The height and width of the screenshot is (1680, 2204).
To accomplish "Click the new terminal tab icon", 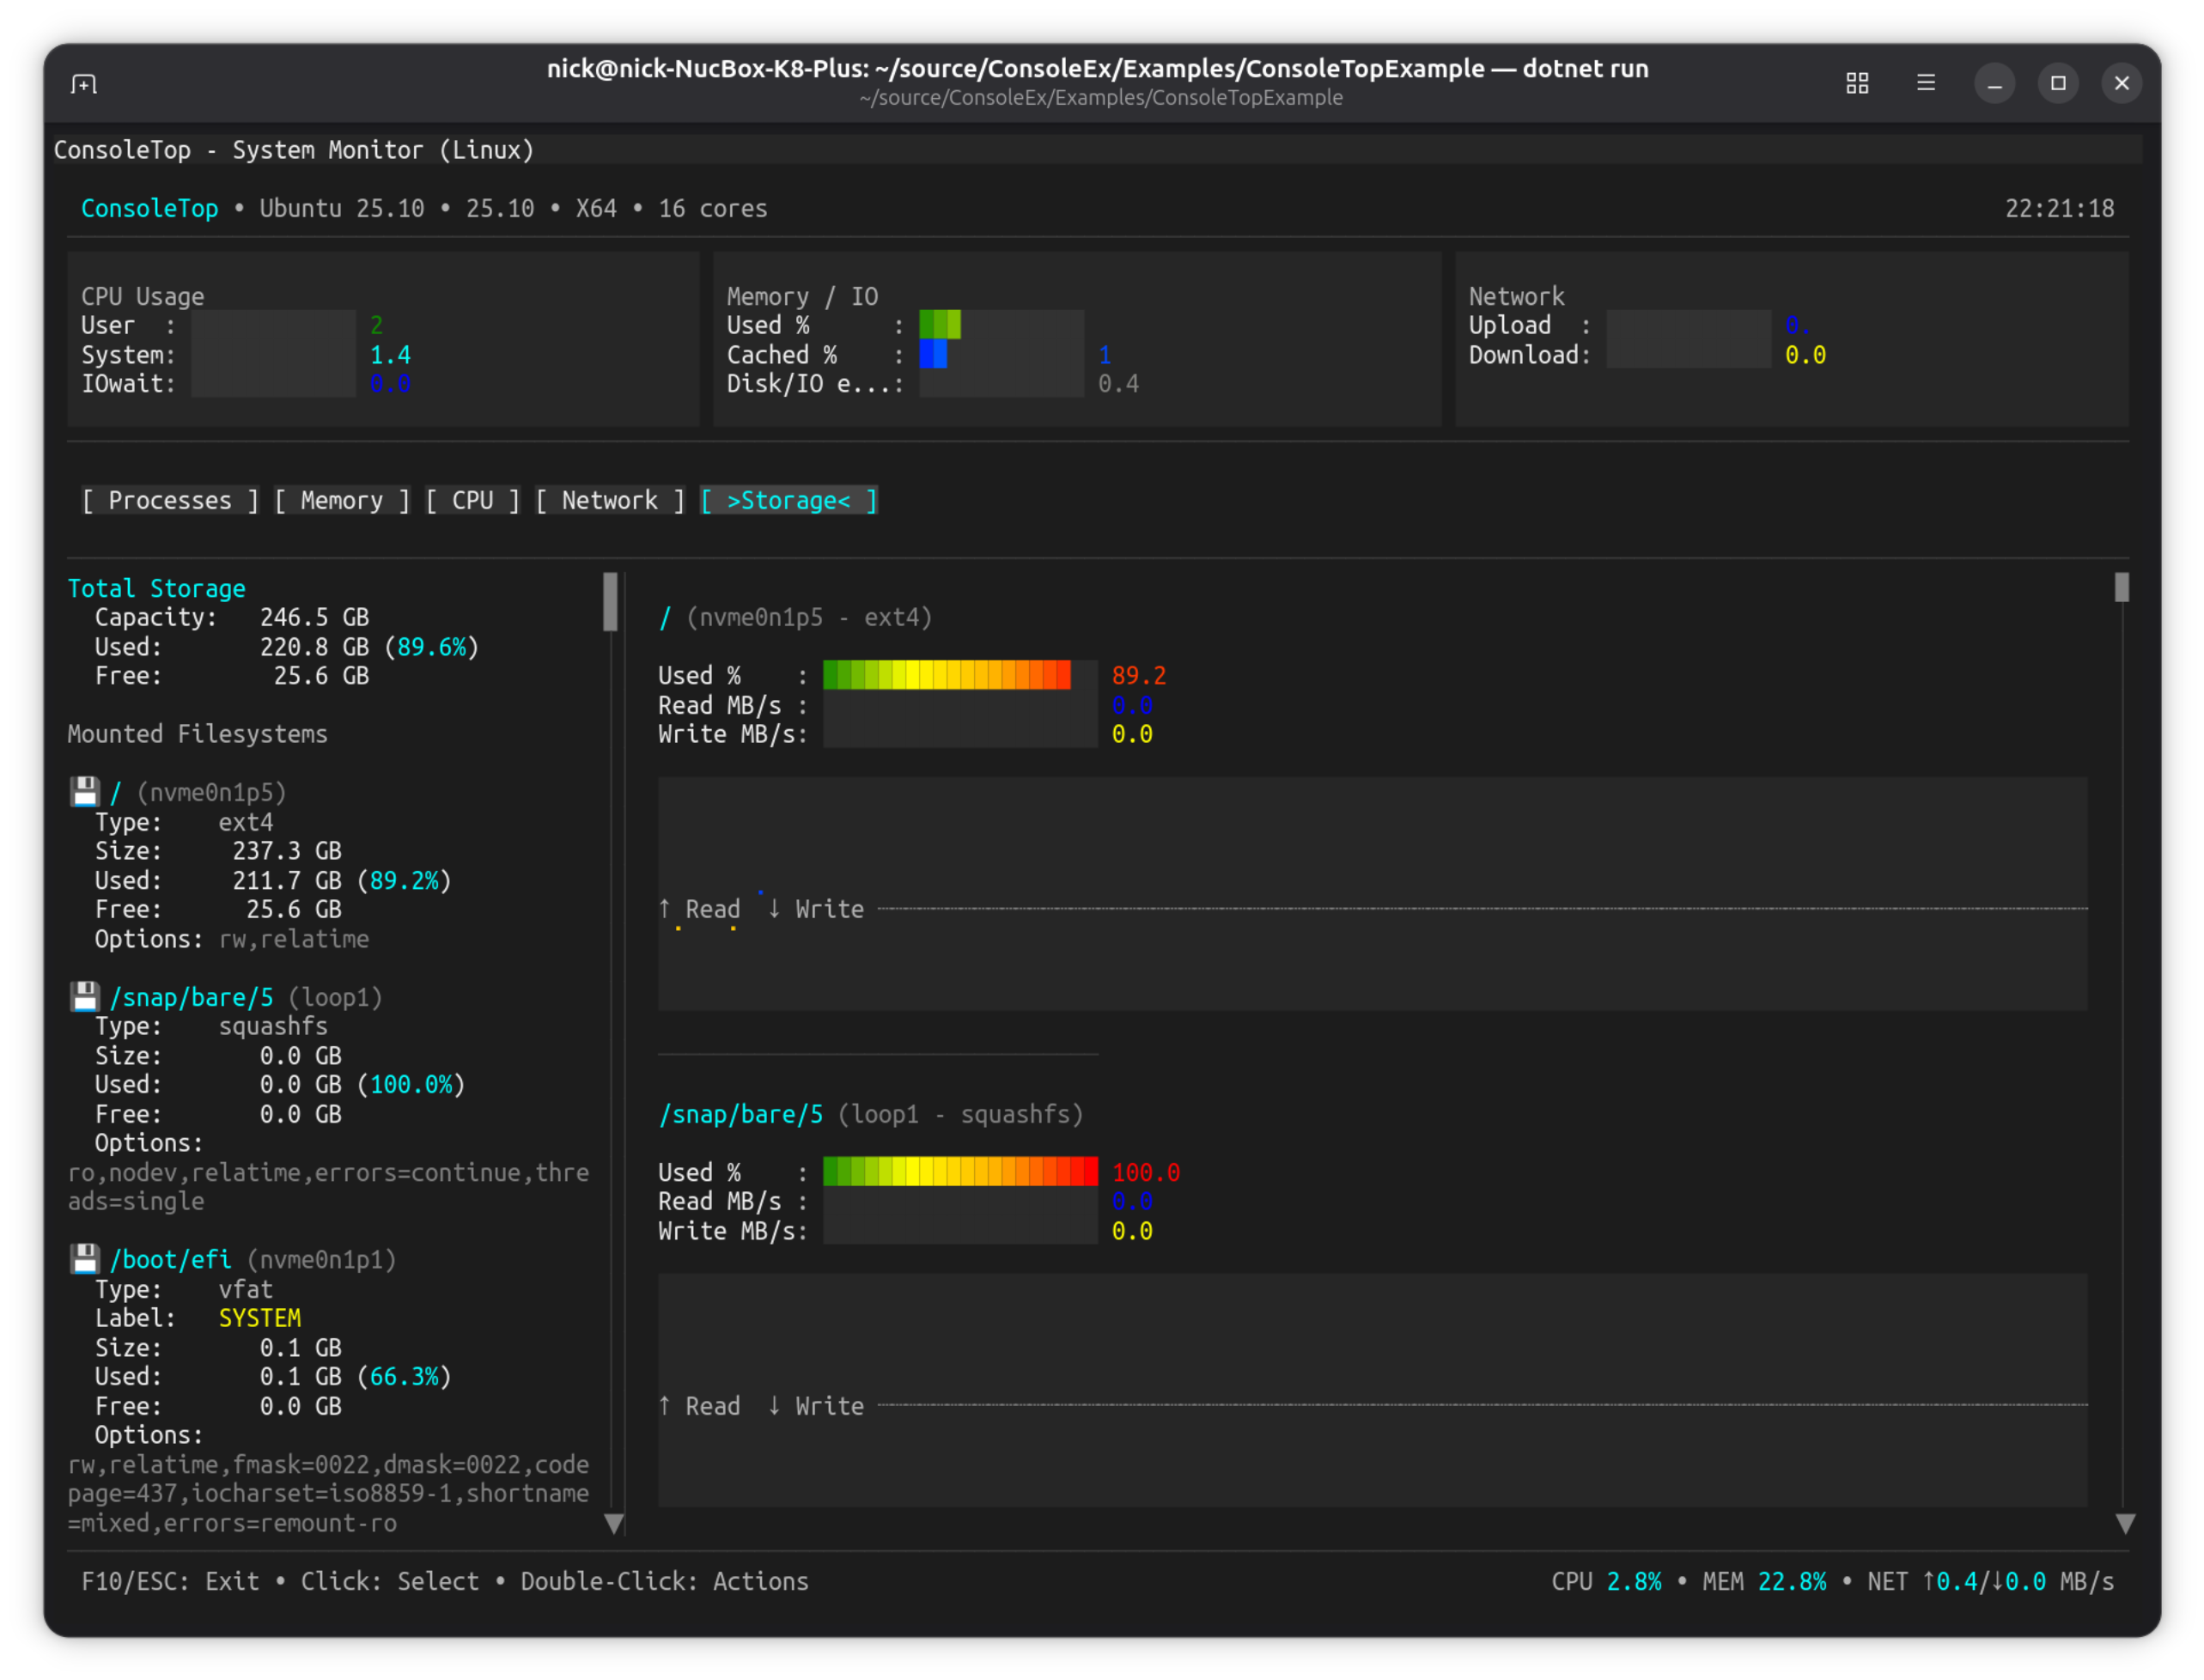I will click(x=84, y=84).
